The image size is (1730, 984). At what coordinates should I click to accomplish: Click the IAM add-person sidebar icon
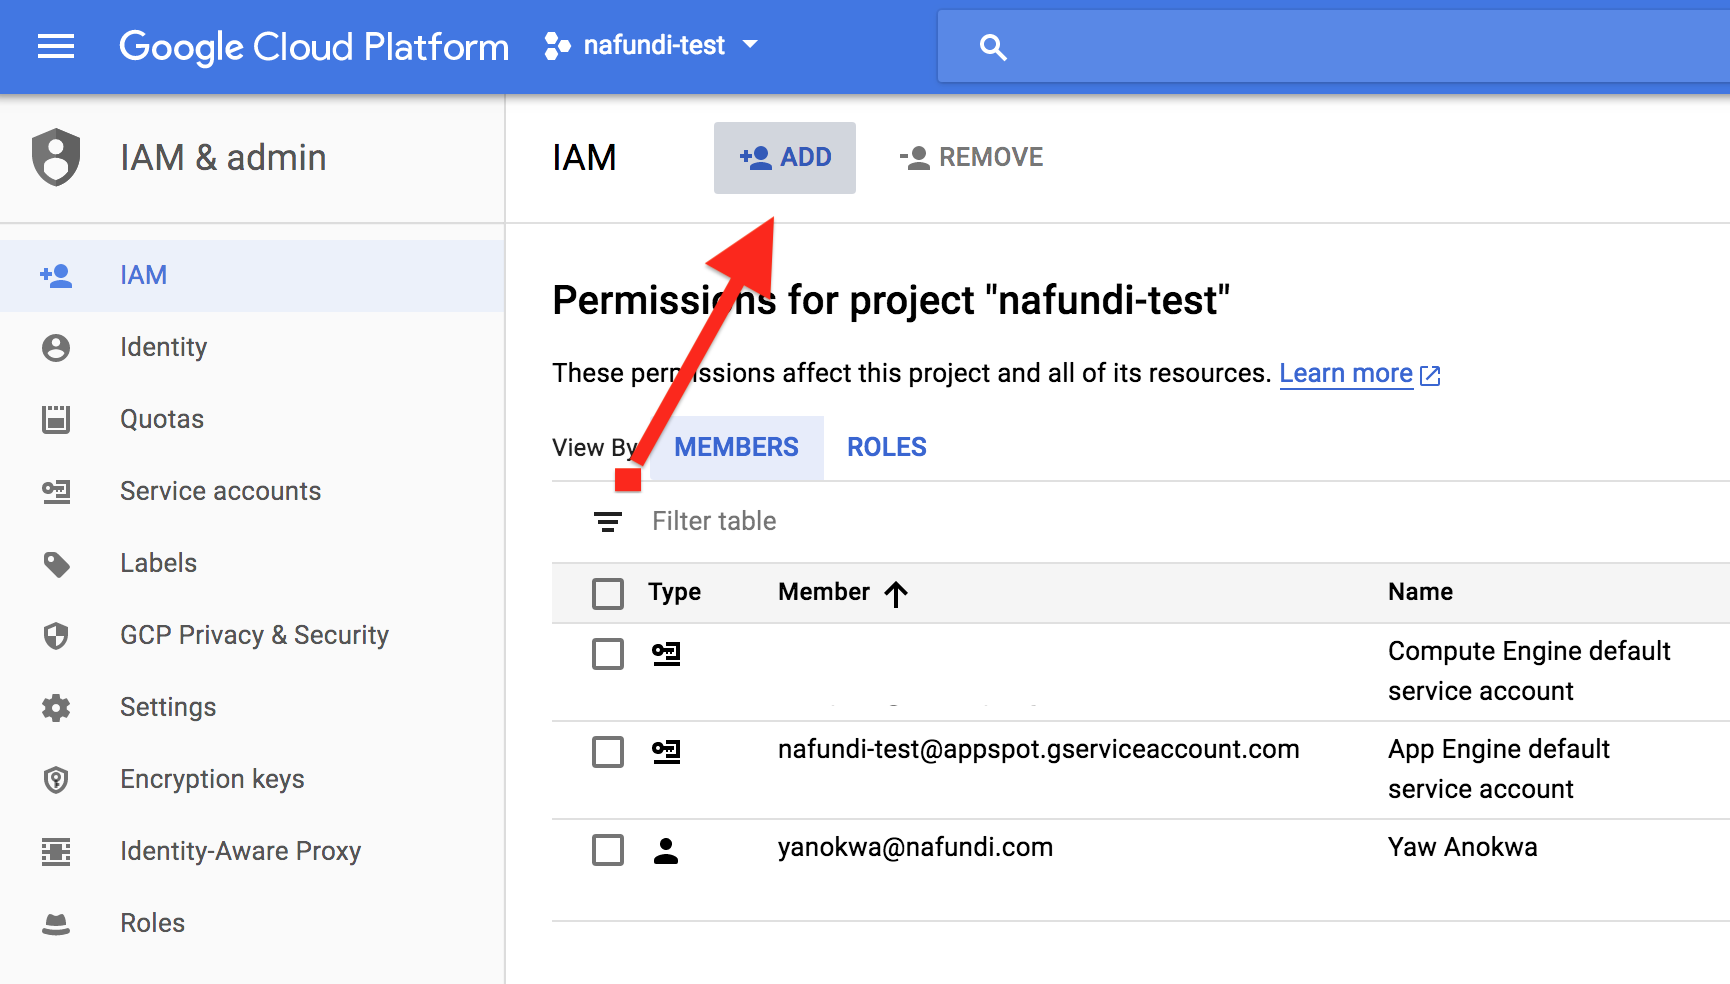coord(56,275)
